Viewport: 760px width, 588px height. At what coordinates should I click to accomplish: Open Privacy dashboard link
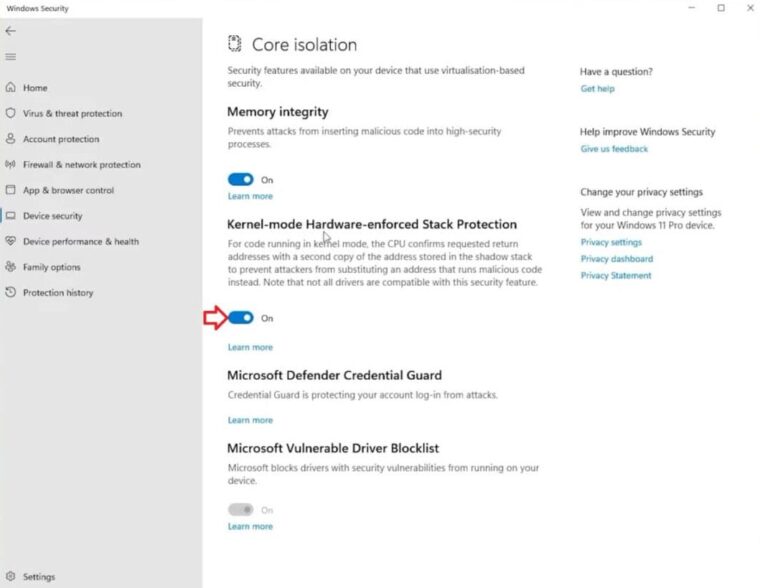[617, 259]
